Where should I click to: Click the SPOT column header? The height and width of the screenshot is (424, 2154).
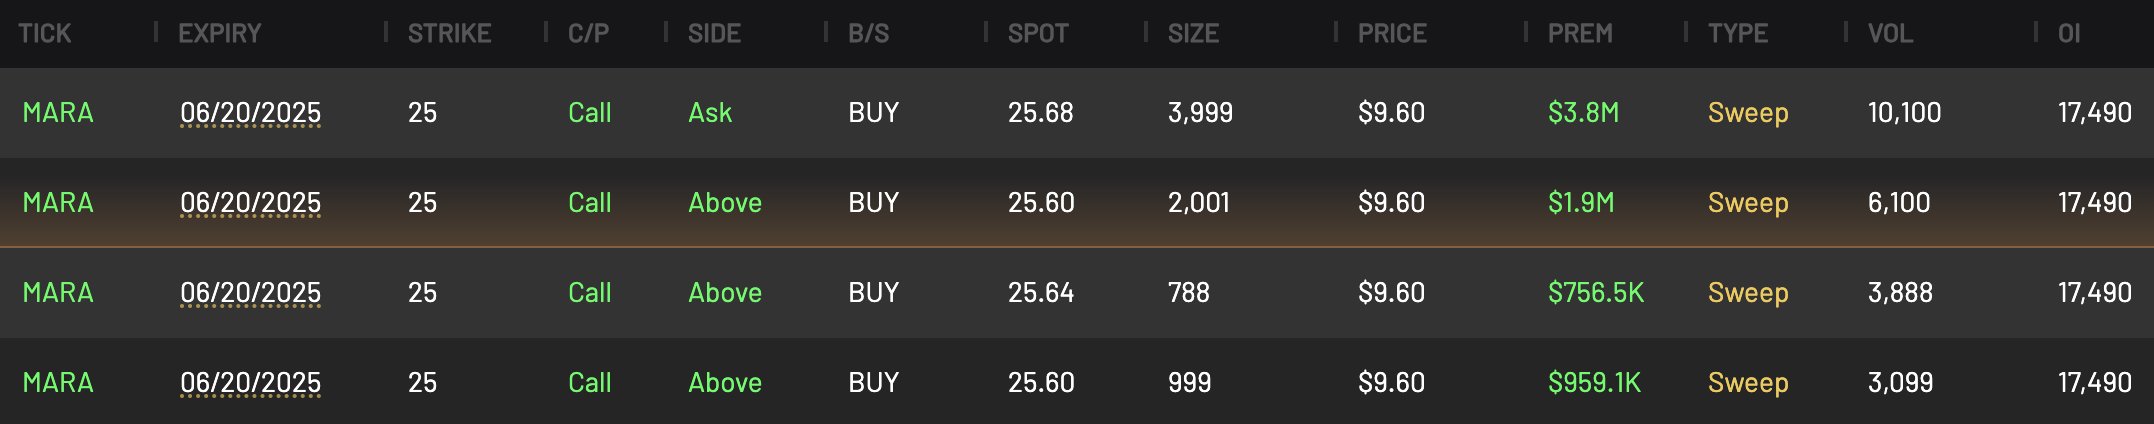1037,34
